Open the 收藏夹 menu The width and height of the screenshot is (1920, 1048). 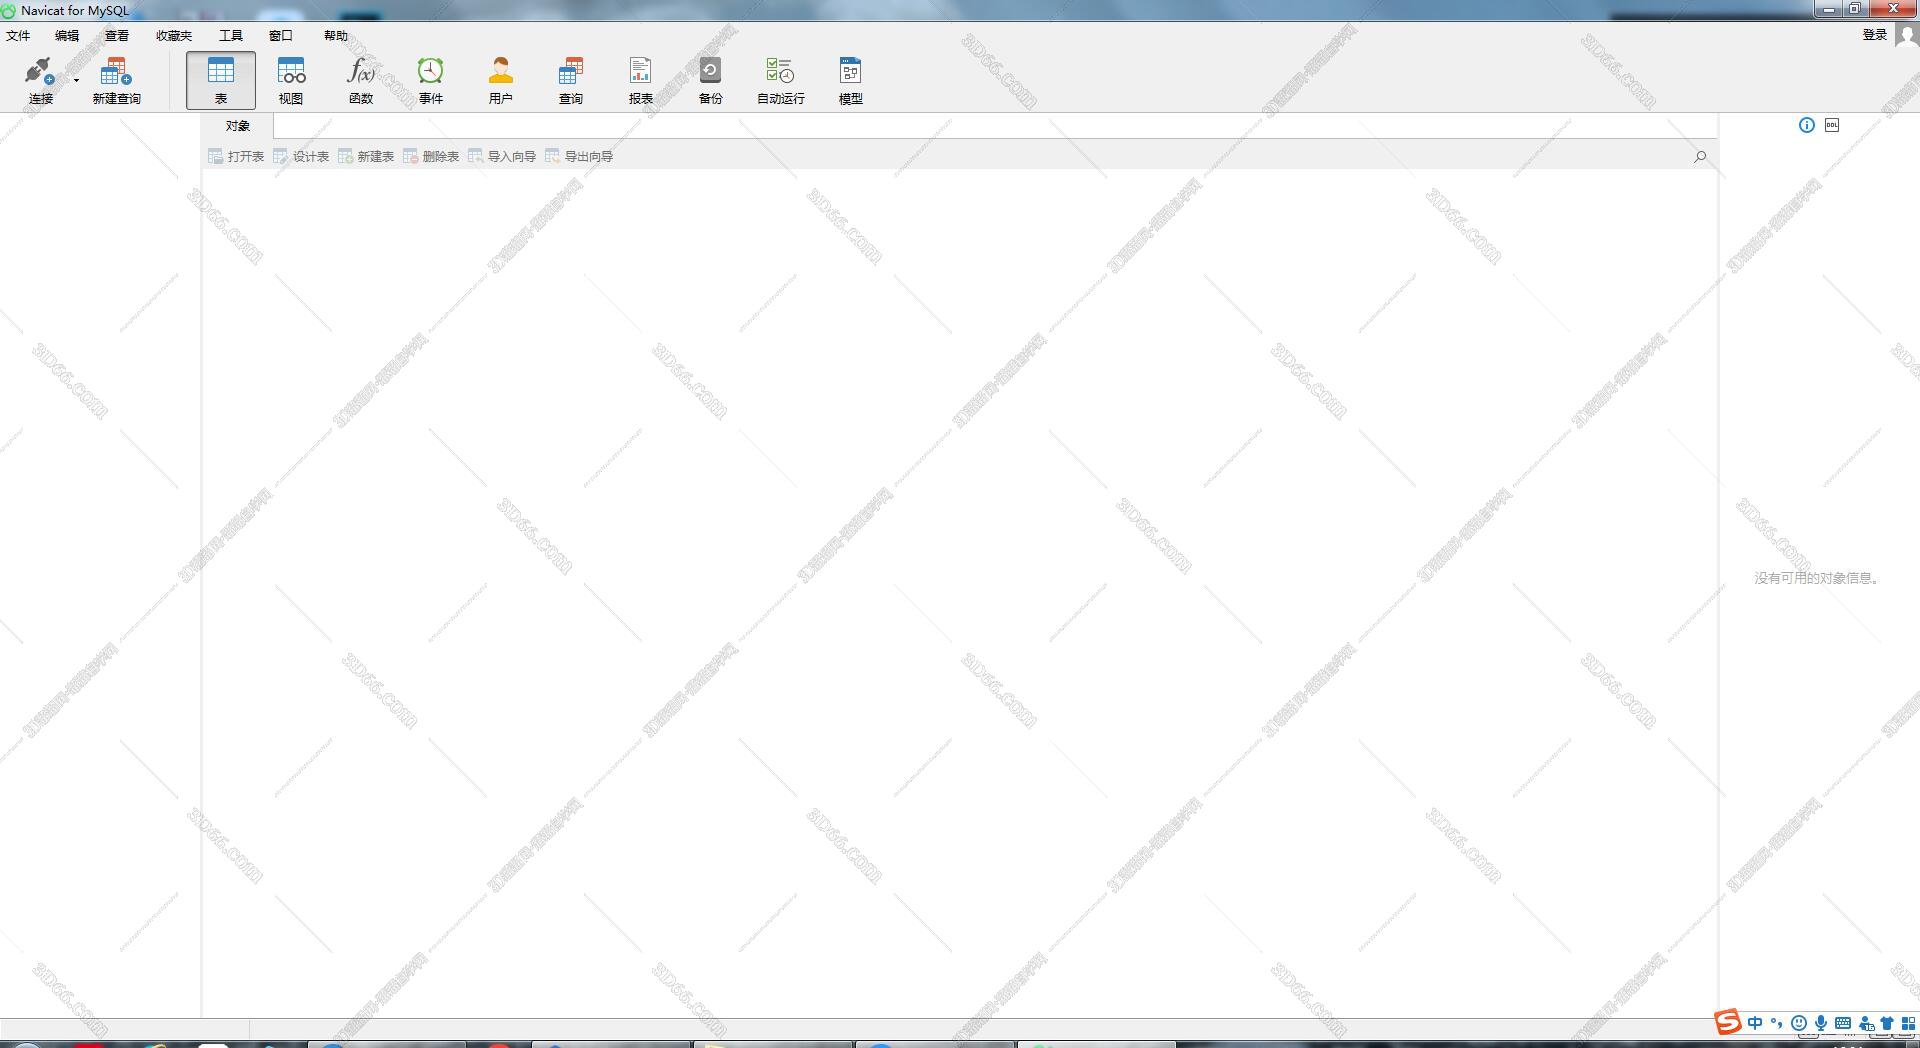pyautogui.click(x=174, y=36)
